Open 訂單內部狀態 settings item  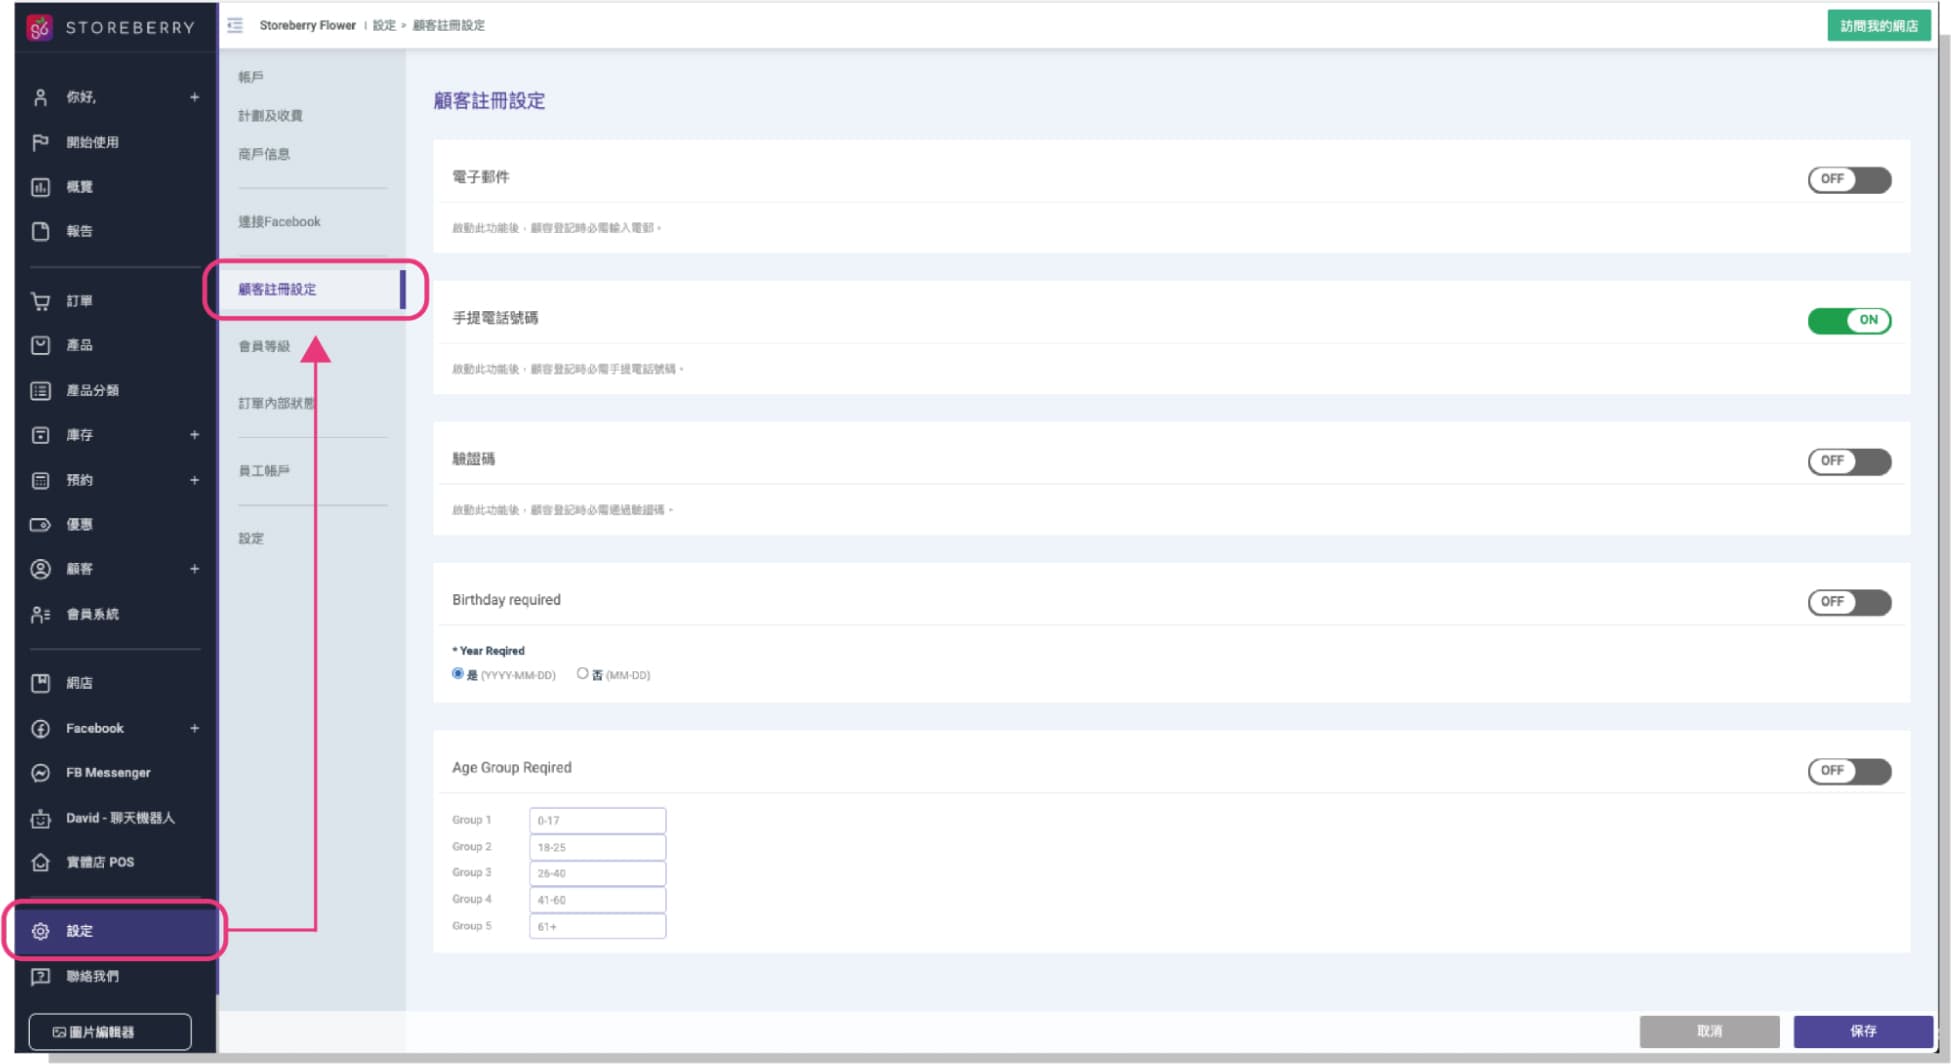pos(277,403)
